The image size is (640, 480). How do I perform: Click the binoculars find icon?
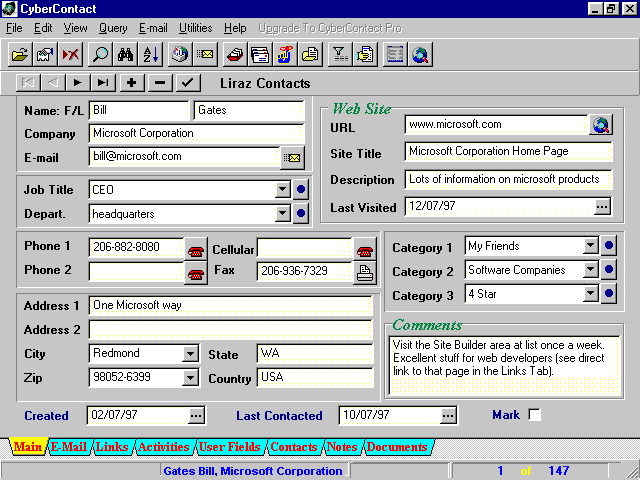[x=126, y=55]
